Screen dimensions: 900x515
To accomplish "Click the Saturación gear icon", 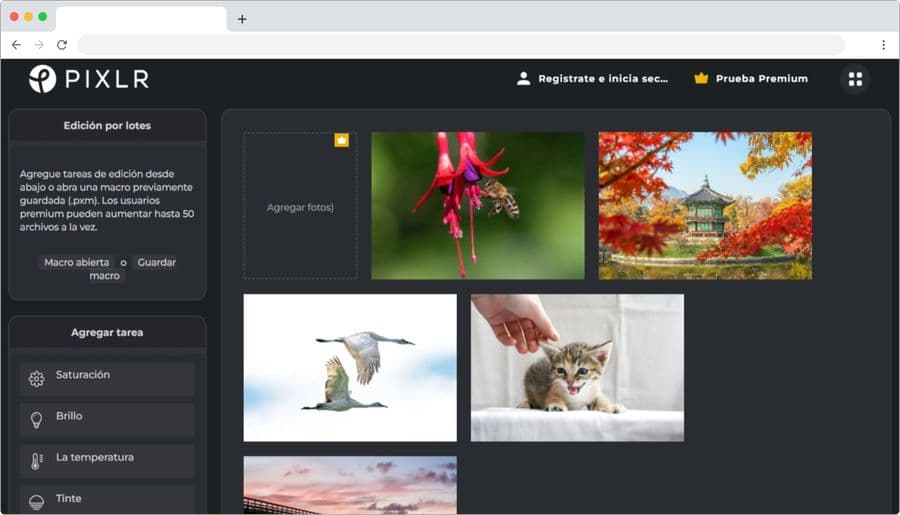I will (36, 379).
